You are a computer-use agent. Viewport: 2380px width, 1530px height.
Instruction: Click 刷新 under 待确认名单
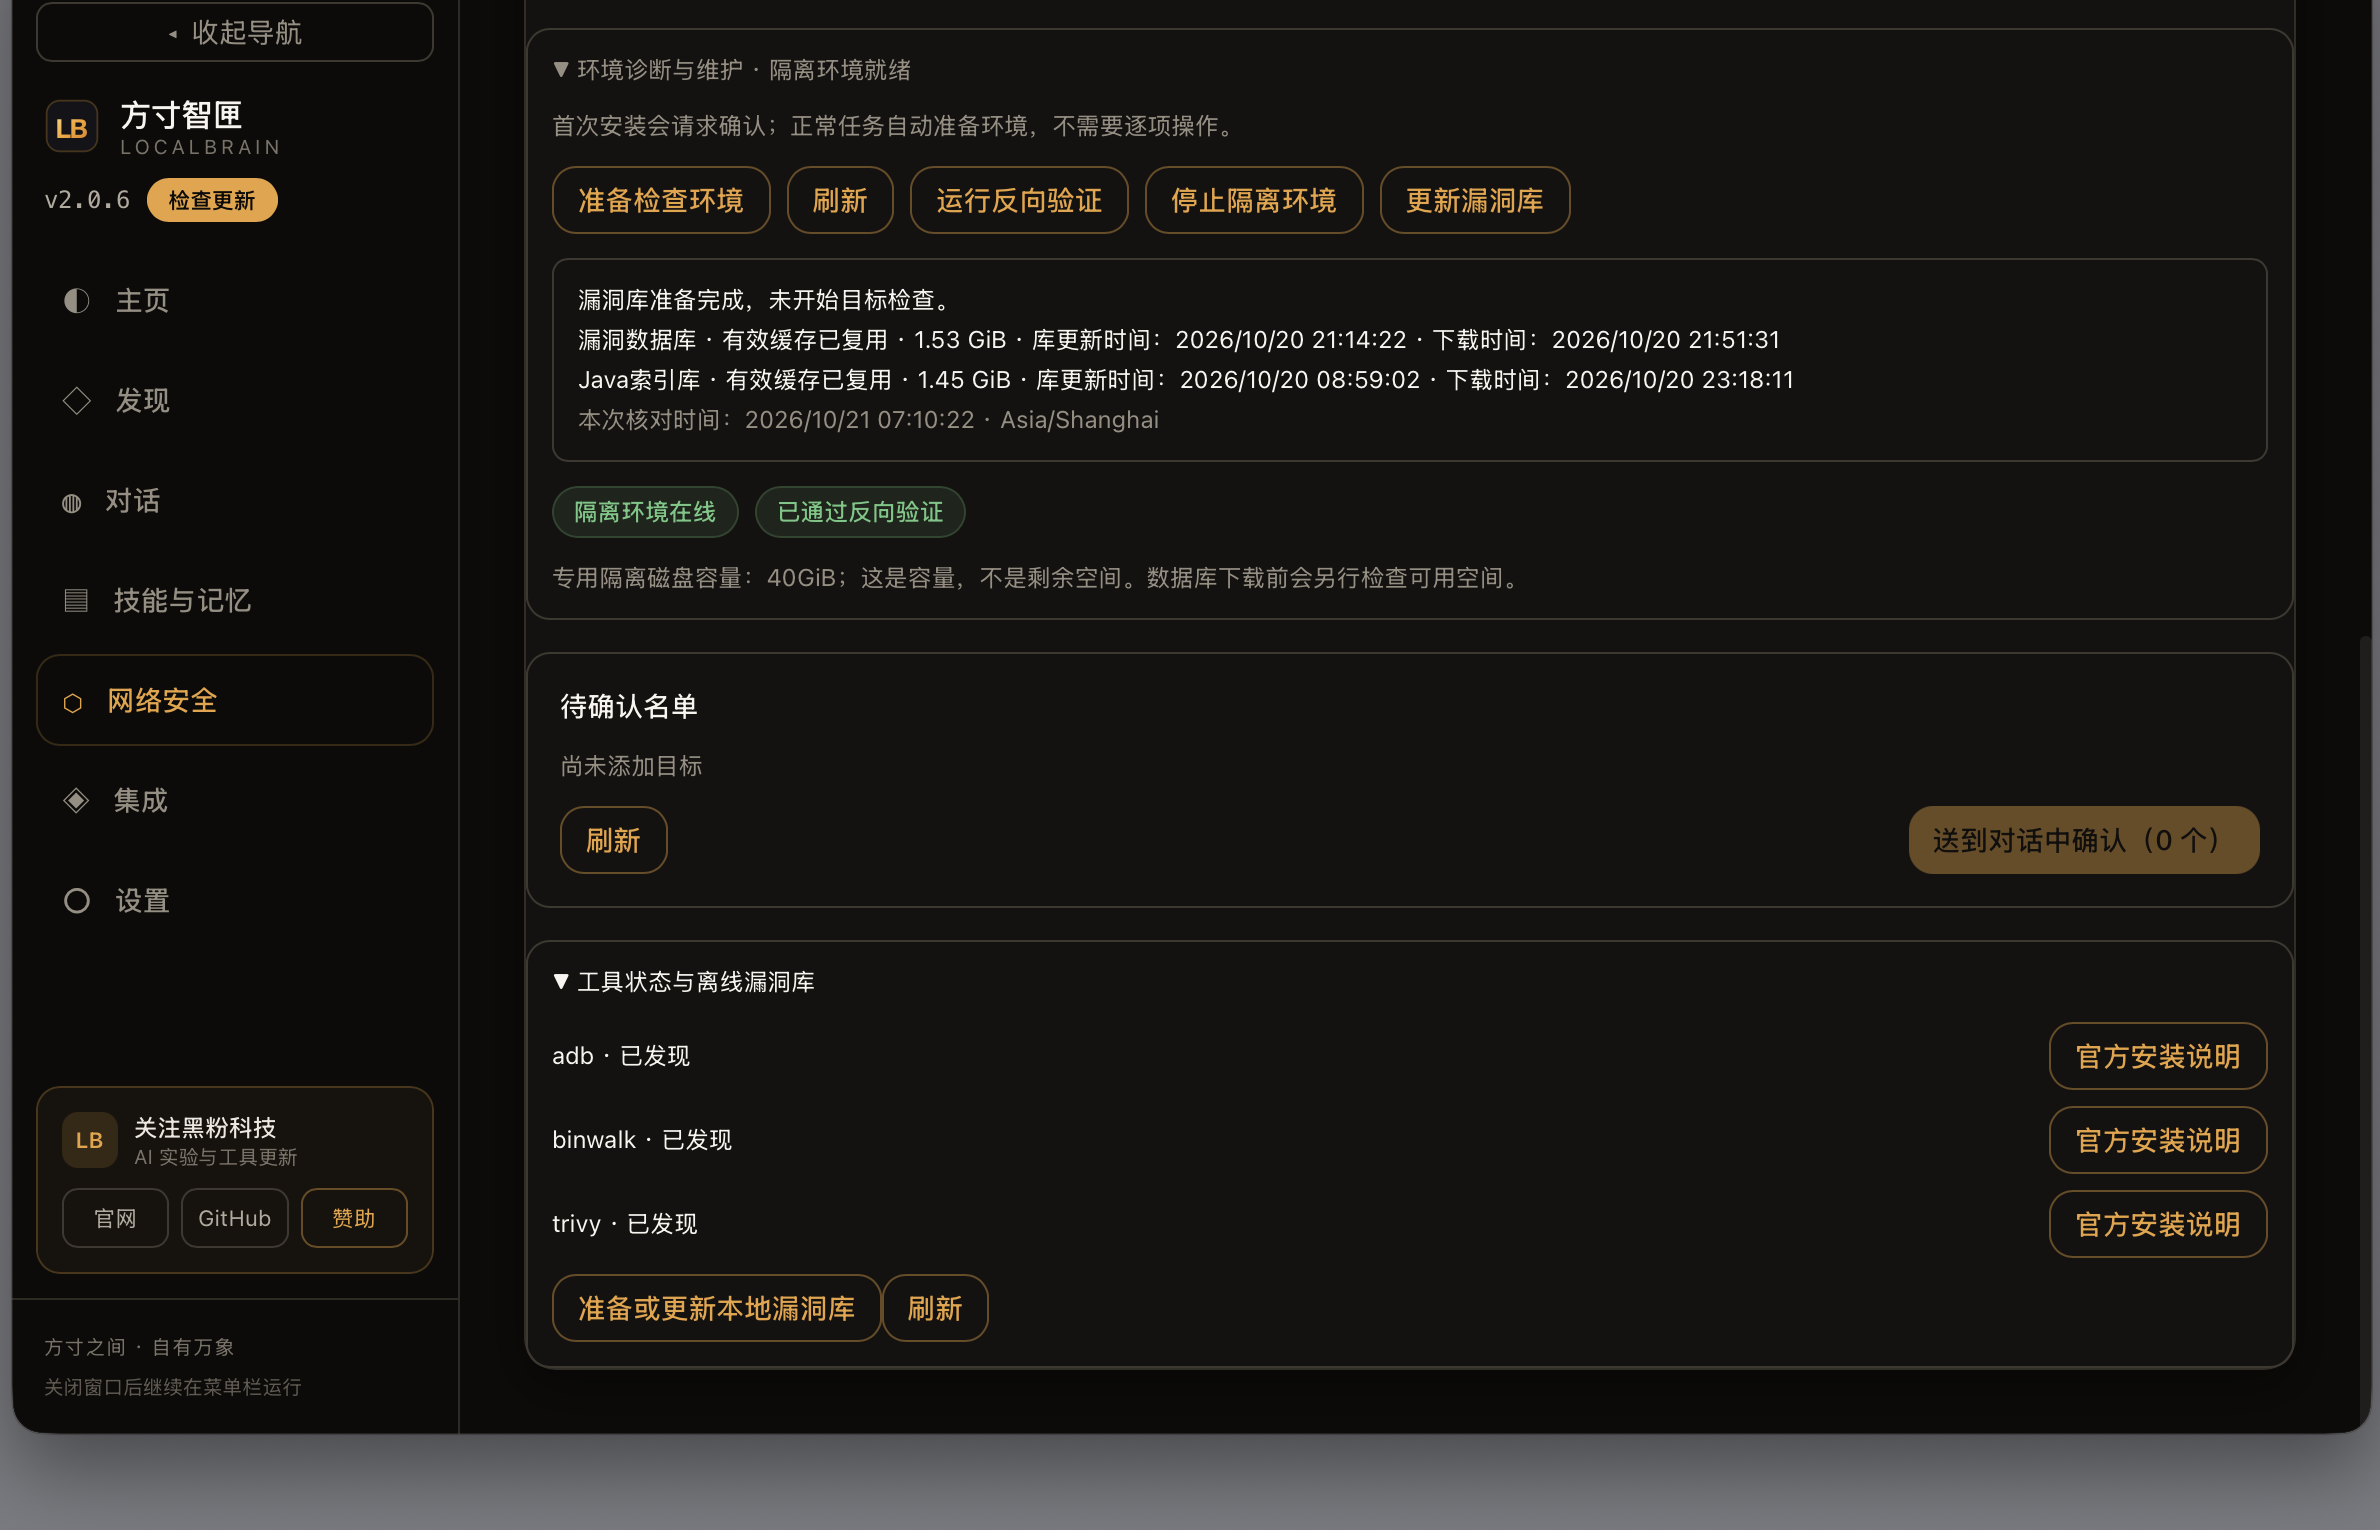tap(613, 840)
